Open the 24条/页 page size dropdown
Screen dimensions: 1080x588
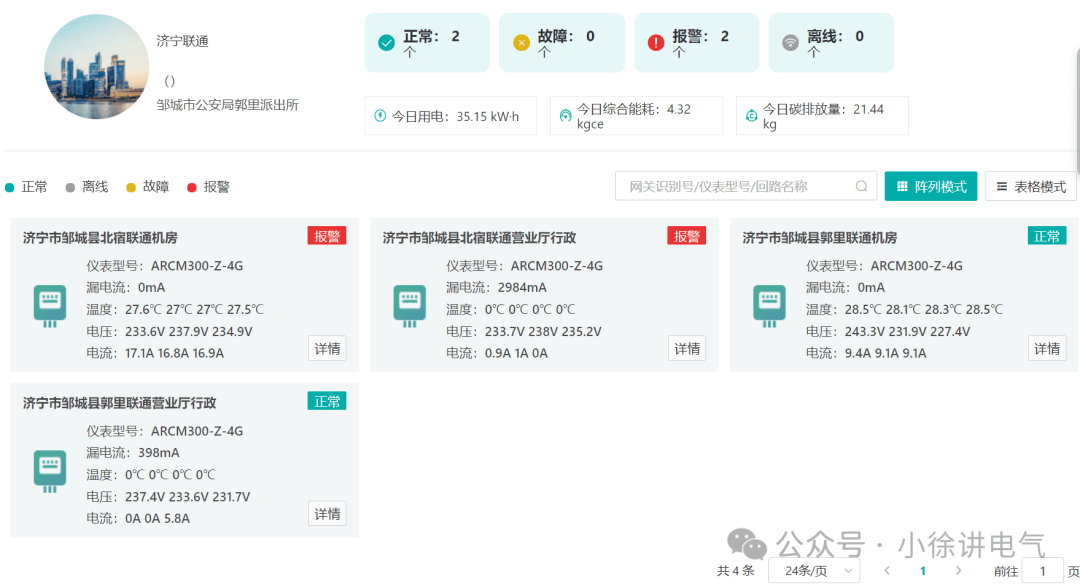point(814,571)
